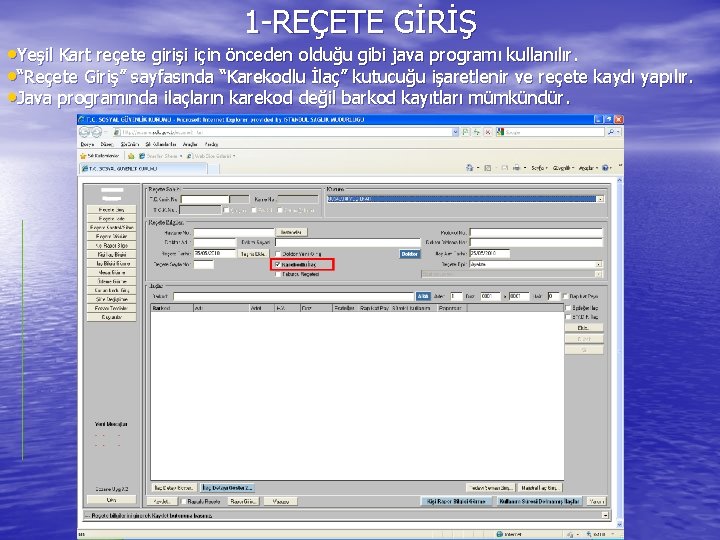The width and height of the screenshot is (720, 540).
Task: Click the Adet quantity field
Action: (x=456, y=297)
